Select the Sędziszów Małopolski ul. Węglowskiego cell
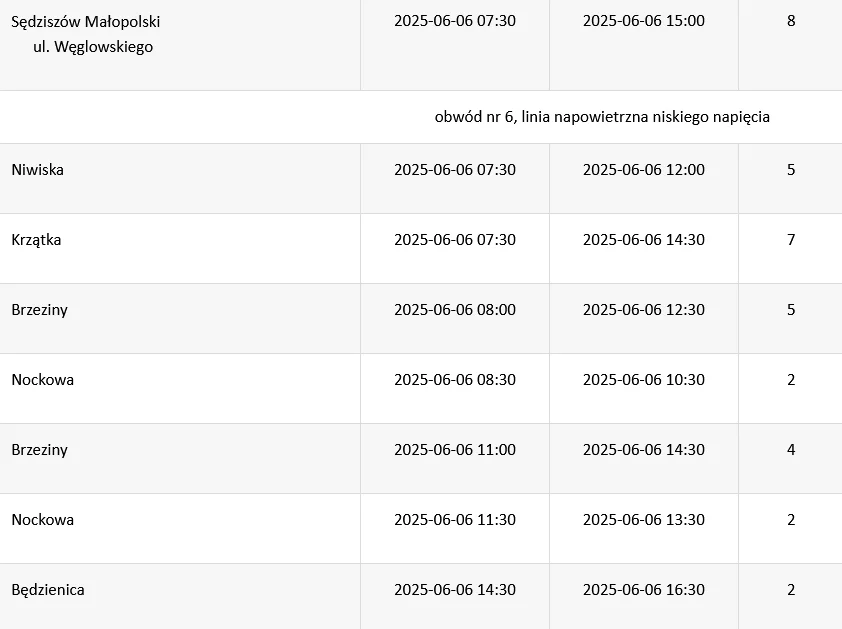The width and height of the screenshot is (842, 629). click(85, 34)
